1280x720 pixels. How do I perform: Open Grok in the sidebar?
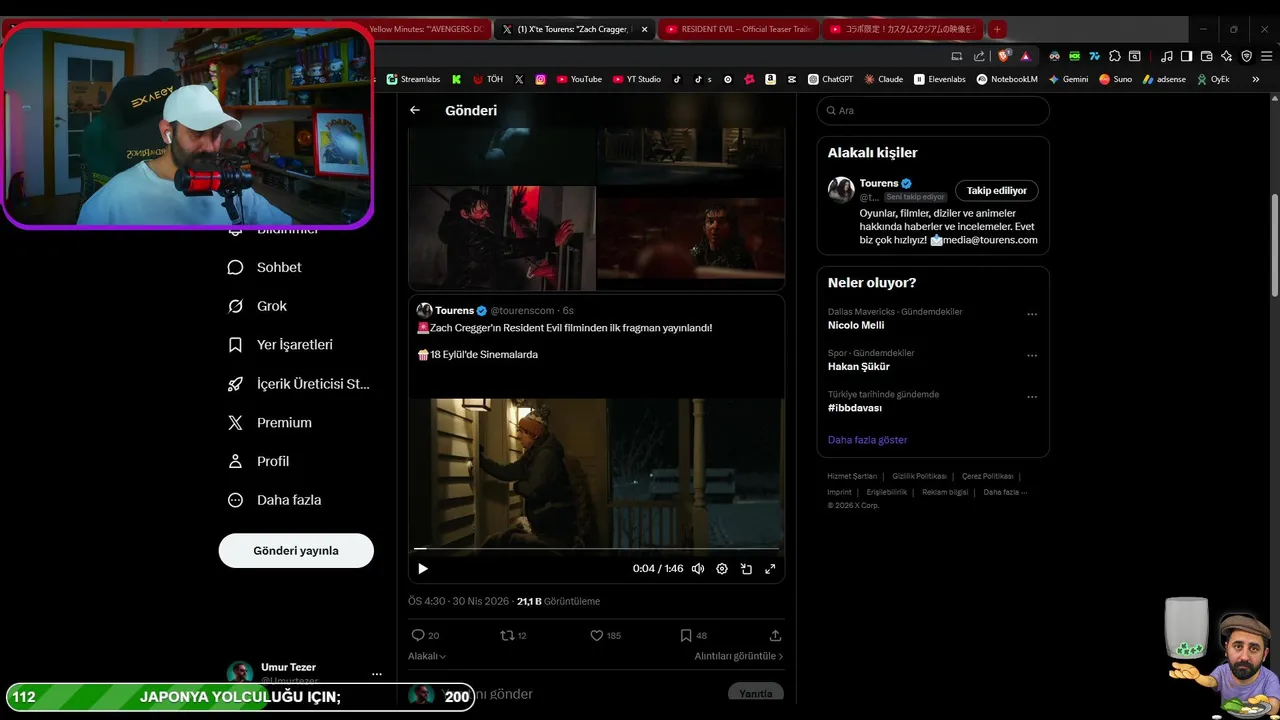click(x=257, y=306)
